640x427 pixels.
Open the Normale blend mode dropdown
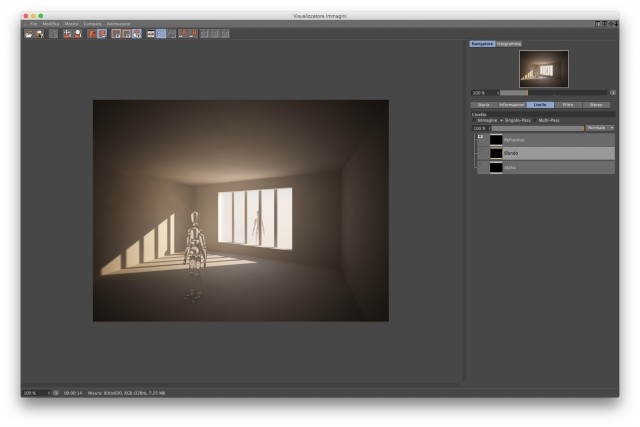(x=600, y=128)
